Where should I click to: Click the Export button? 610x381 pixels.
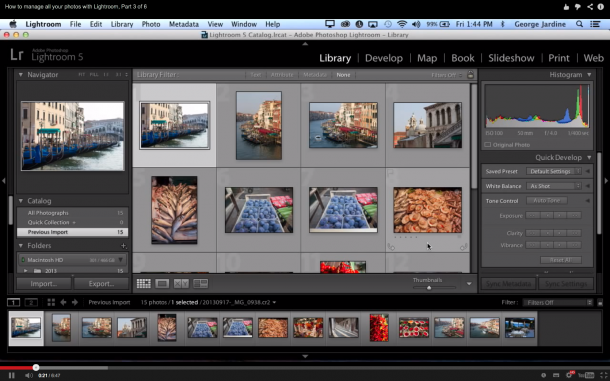(x=101, y=284)
